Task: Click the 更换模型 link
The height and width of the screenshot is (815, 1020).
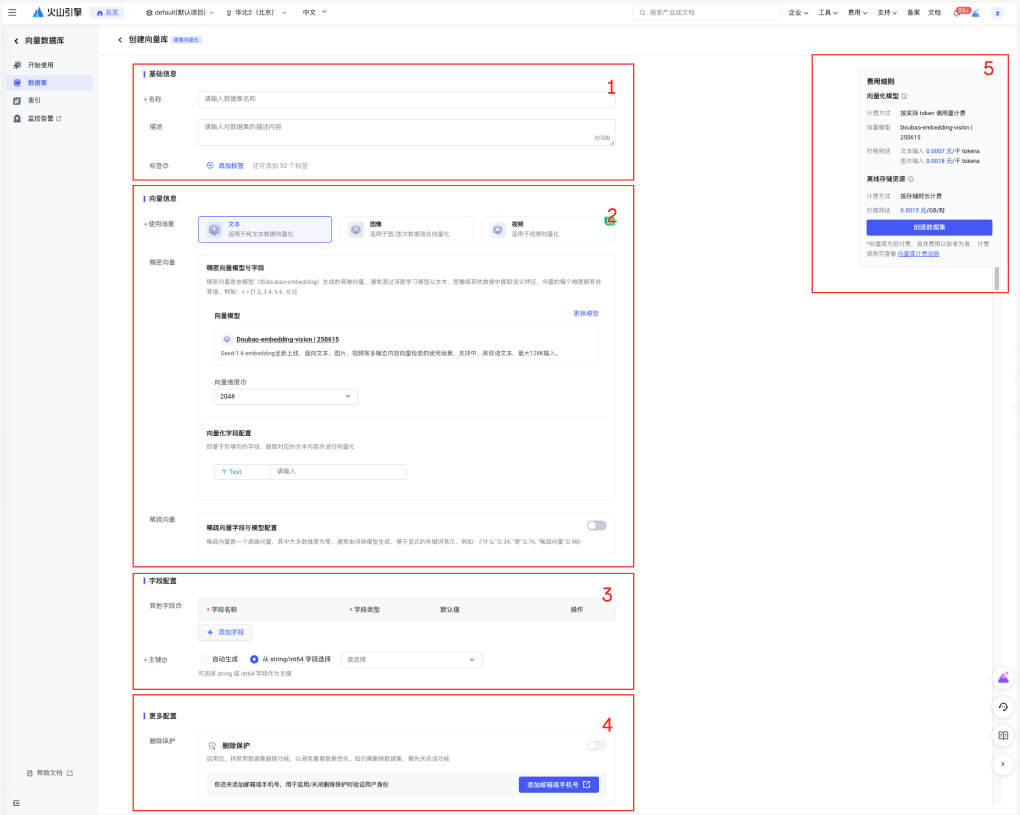Action: pos(585,313)
